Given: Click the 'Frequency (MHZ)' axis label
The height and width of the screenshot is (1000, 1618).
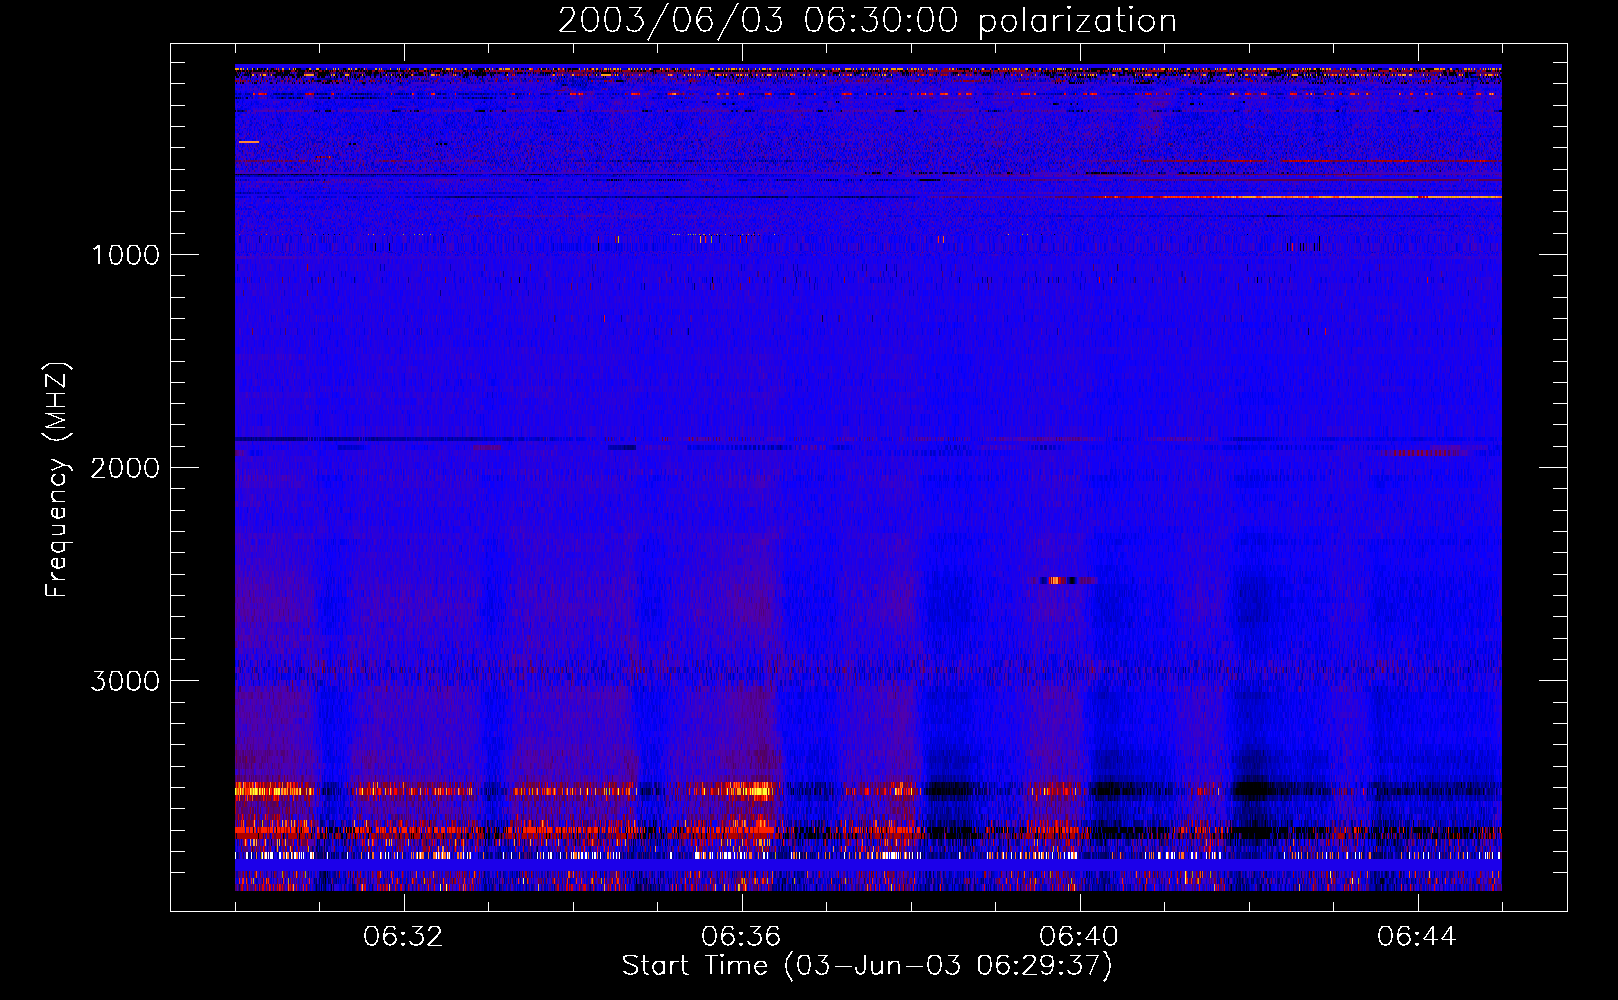Looking at the screenshot, I should [57, 480].
